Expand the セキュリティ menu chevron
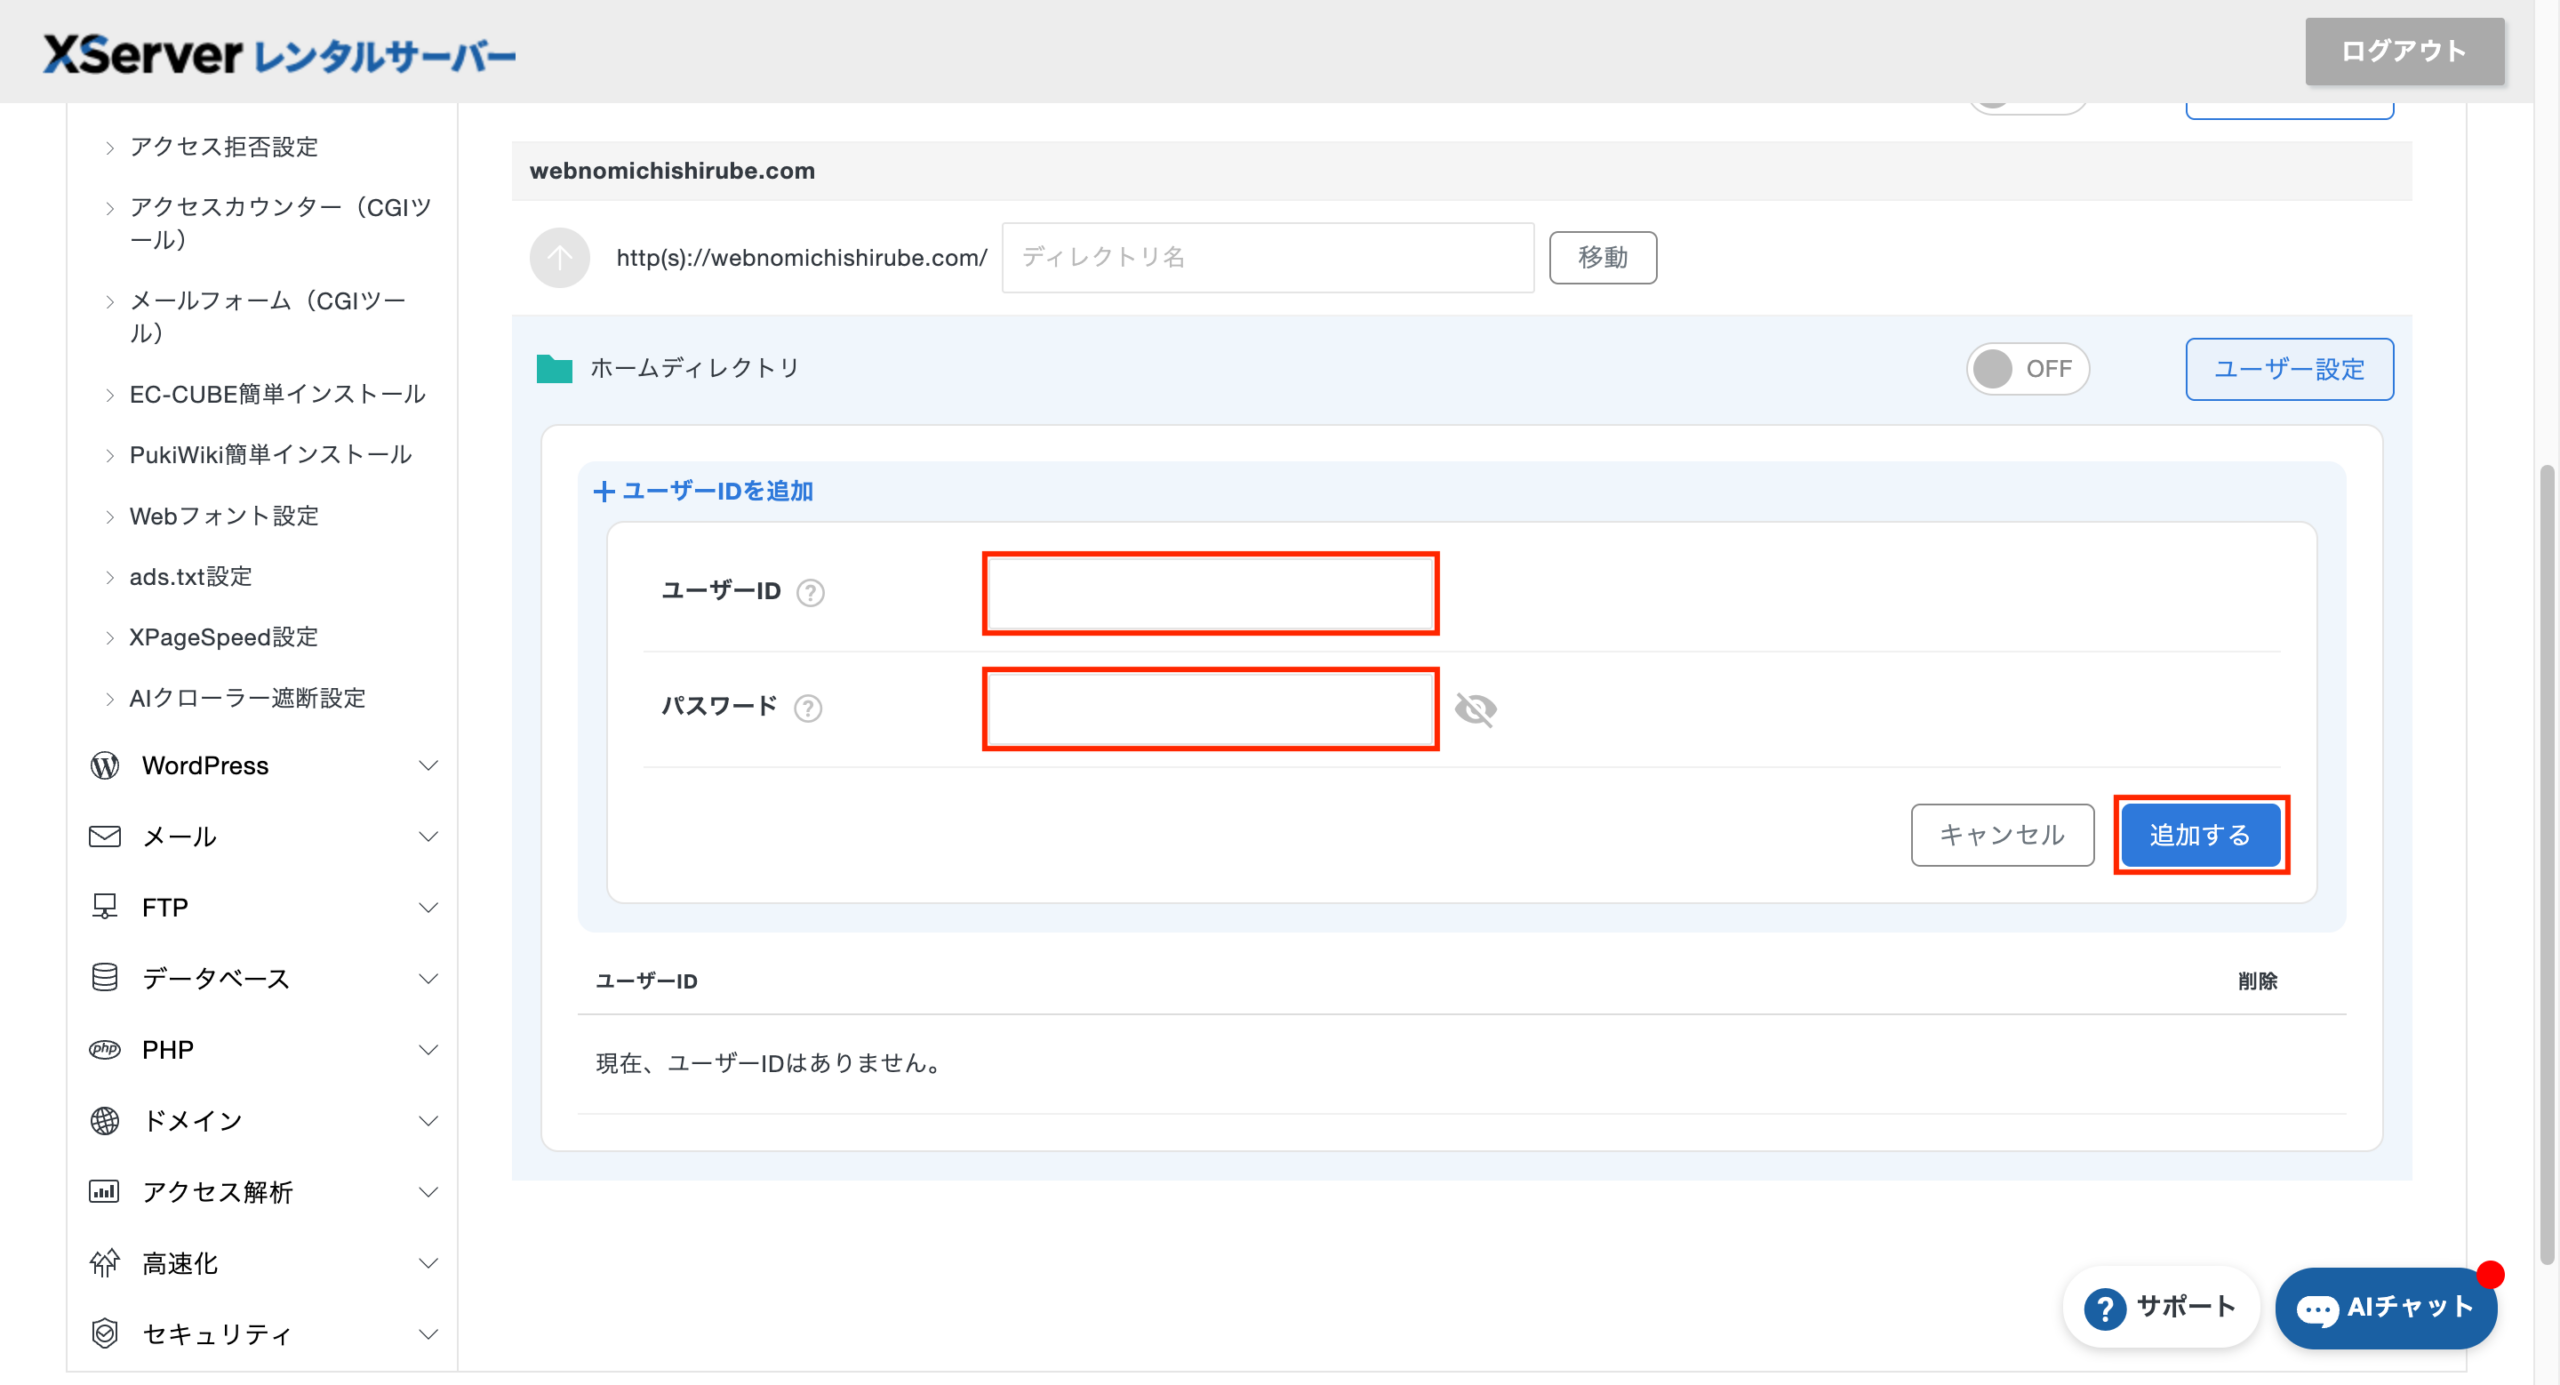This screenshot has height=1385, width=2560. coord(428,1334)
